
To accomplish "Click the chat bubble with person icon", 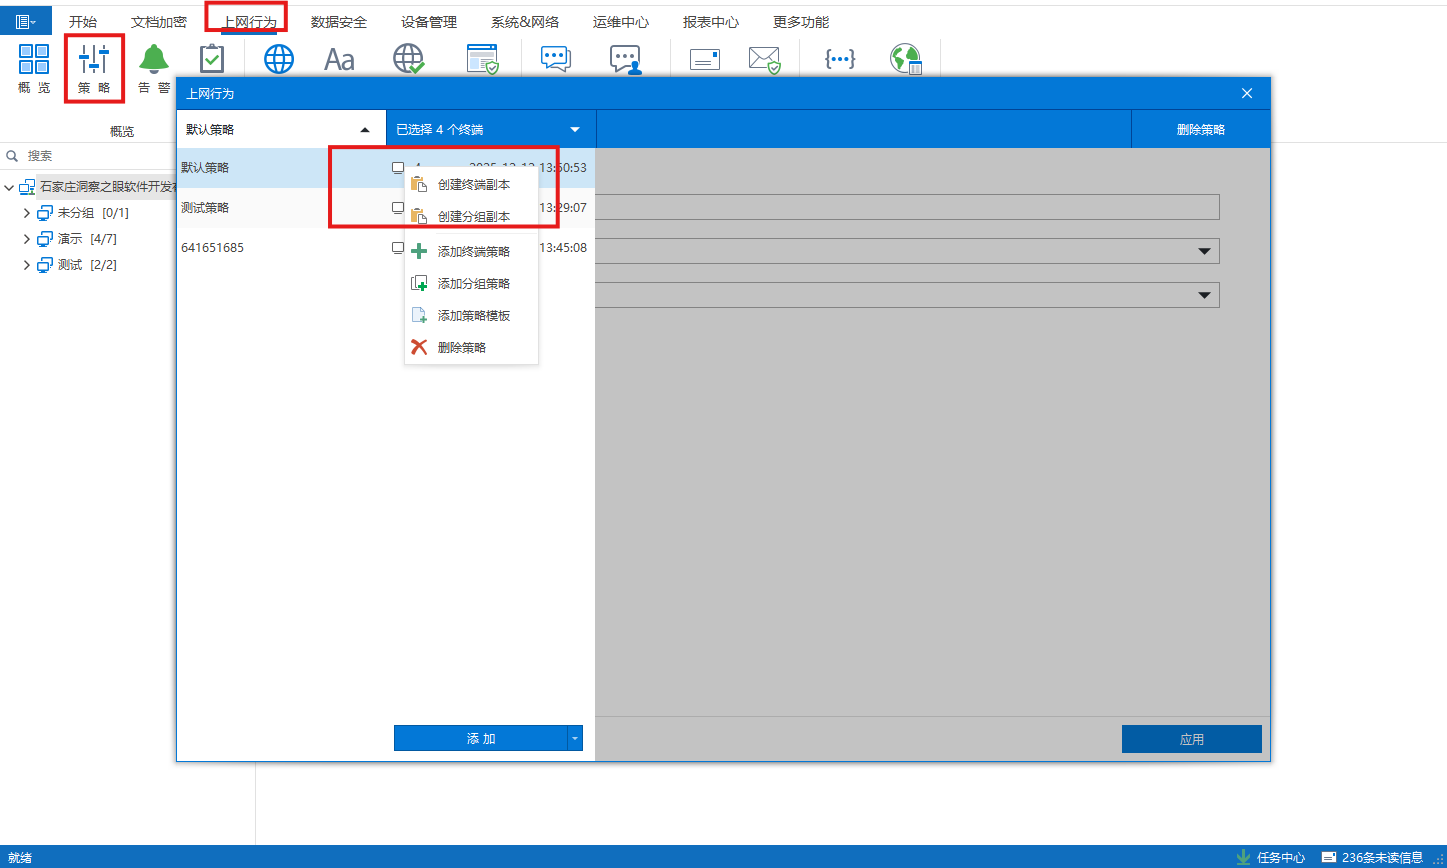I will click(625, 60).
